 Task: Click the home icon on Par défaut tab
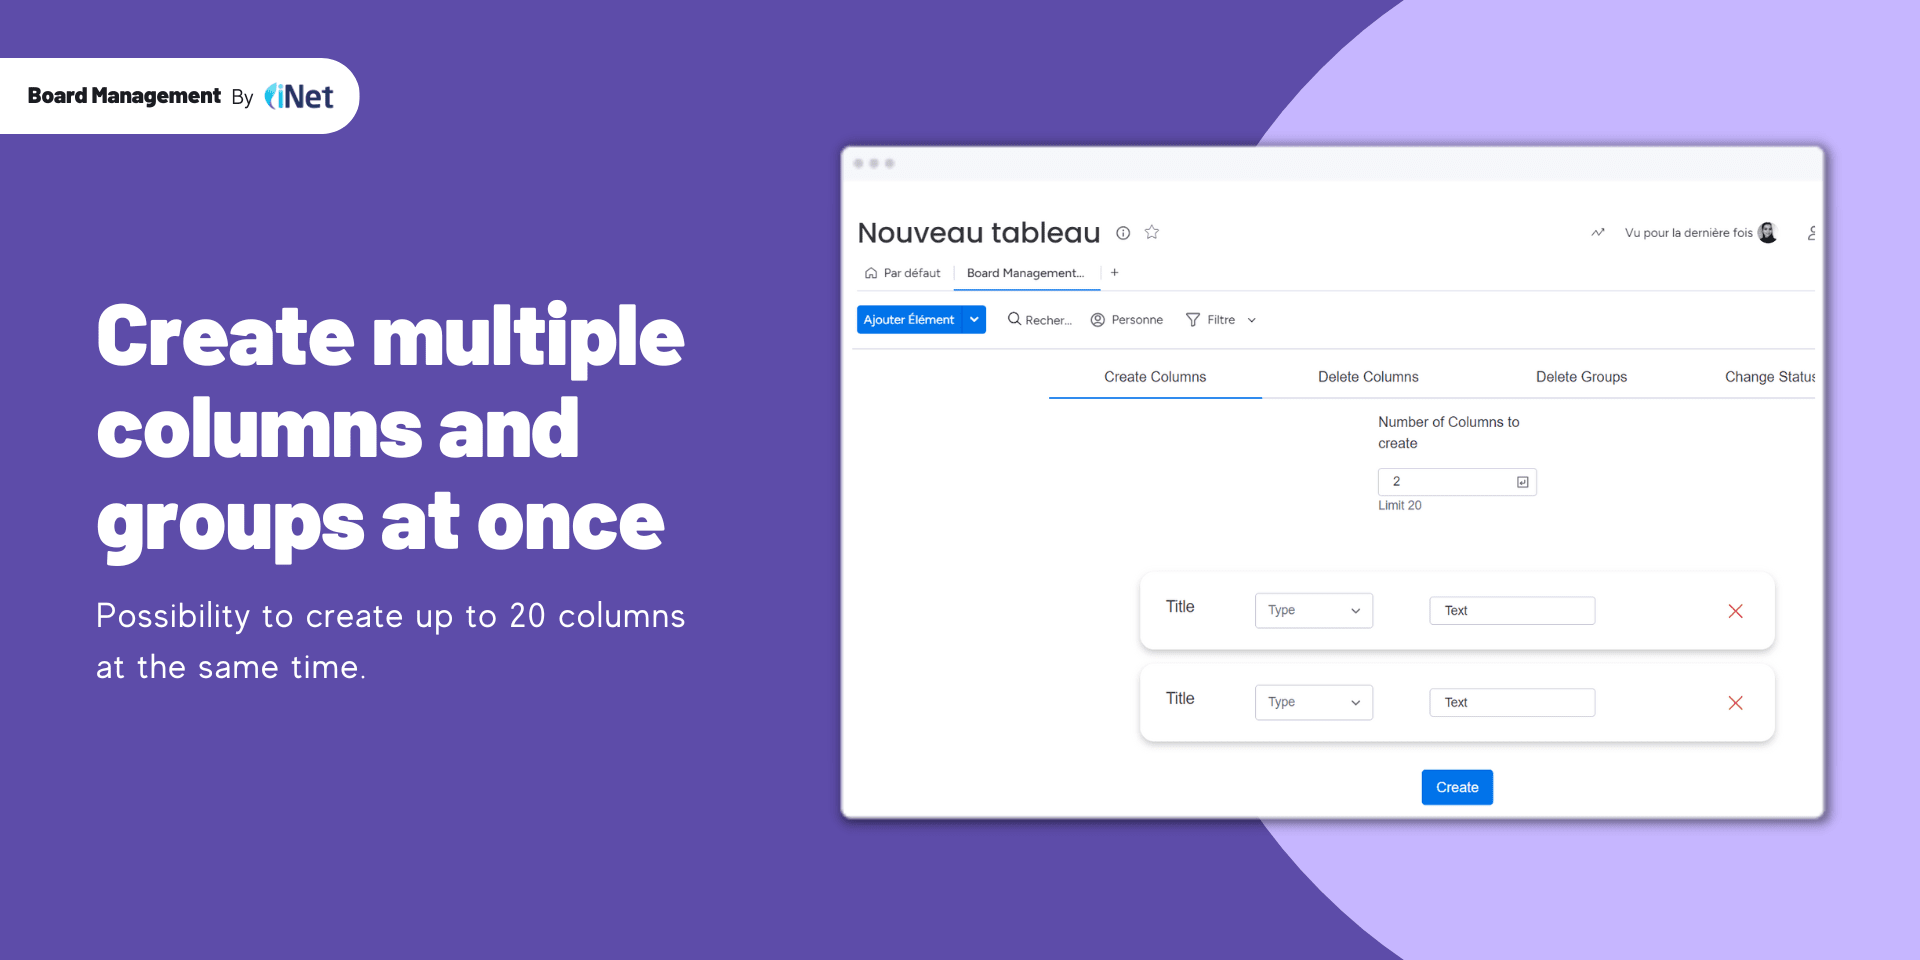(871, 273)
